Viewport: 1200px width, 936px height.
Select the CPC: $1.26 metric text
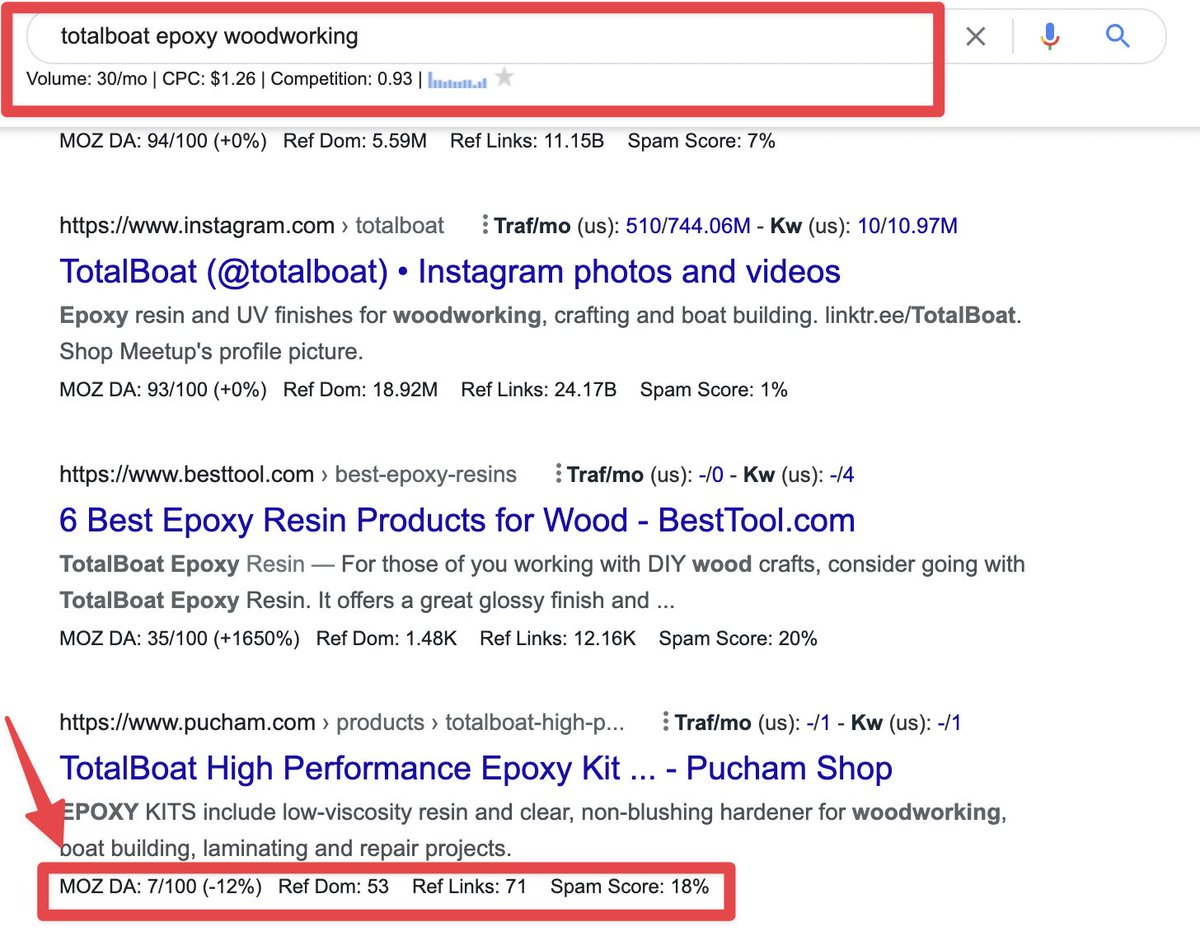(x=208, y=79)
